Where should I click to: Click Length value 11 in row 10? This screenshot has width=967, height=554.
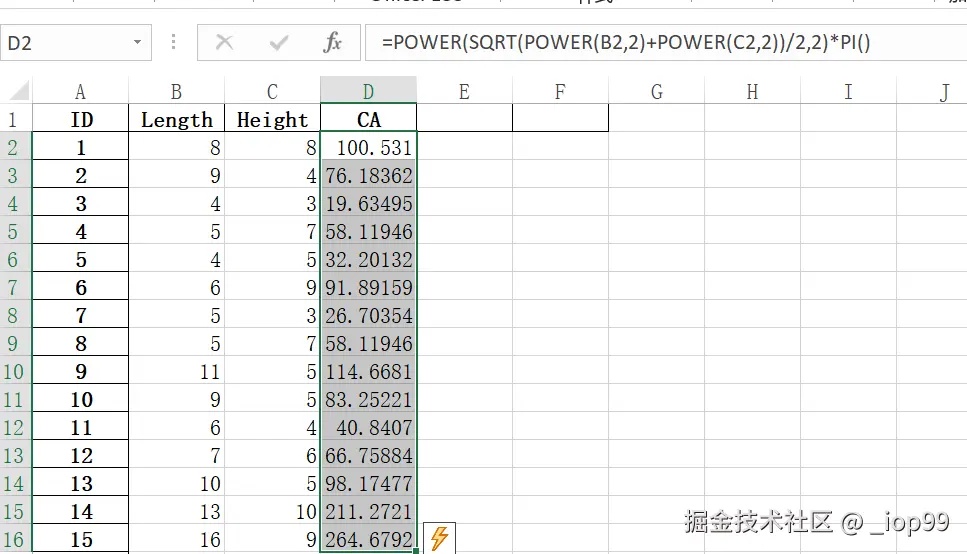176,371
